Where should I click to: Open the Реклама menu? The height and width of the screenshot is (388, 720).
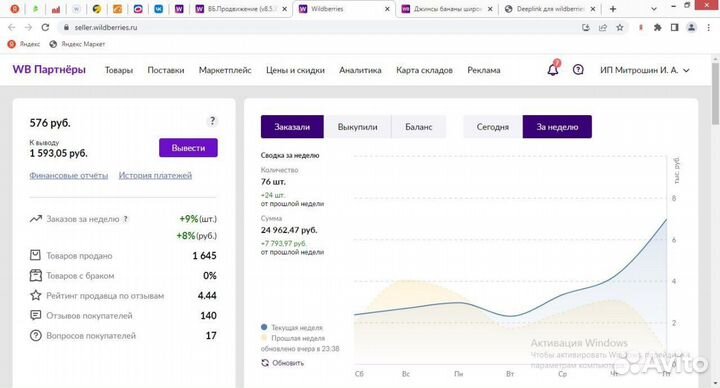click(x=484, y=70)
